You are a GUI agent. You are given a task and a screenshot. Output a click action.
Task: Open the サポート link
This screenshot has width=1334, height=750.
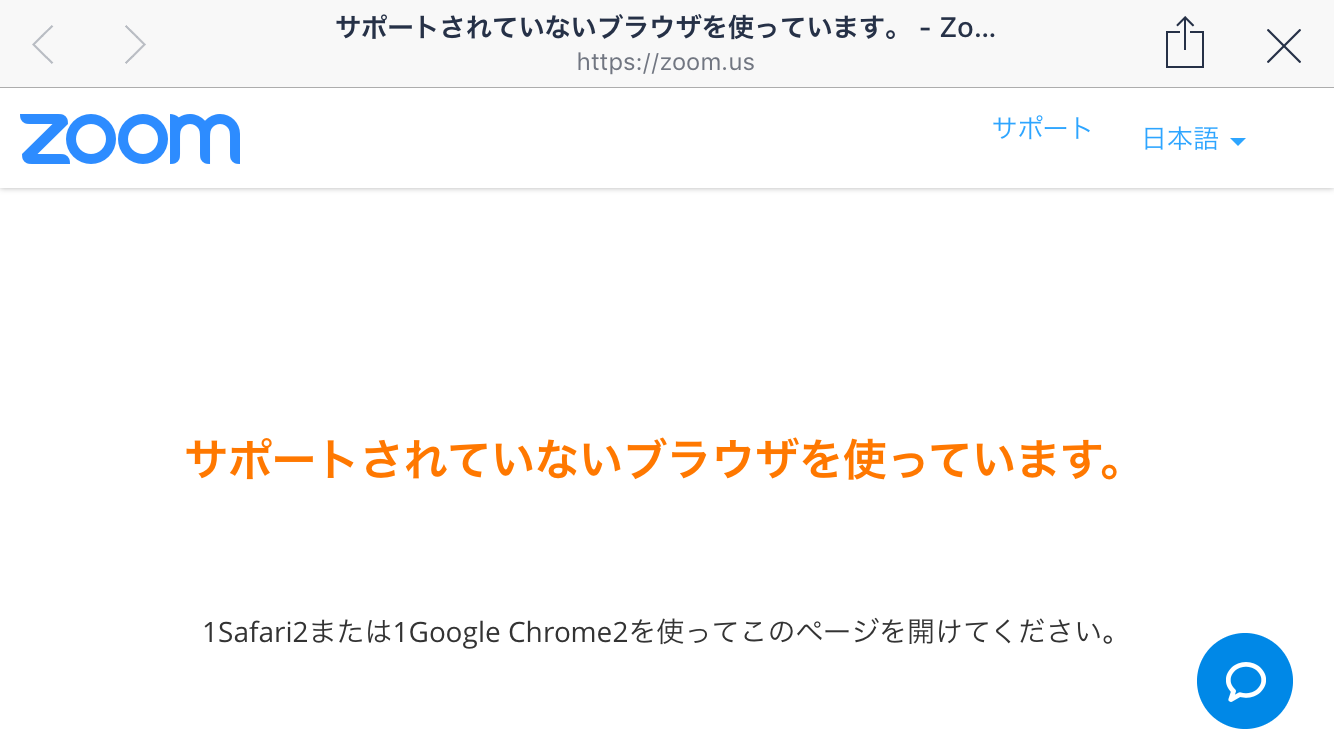[x=1042, y=128]
